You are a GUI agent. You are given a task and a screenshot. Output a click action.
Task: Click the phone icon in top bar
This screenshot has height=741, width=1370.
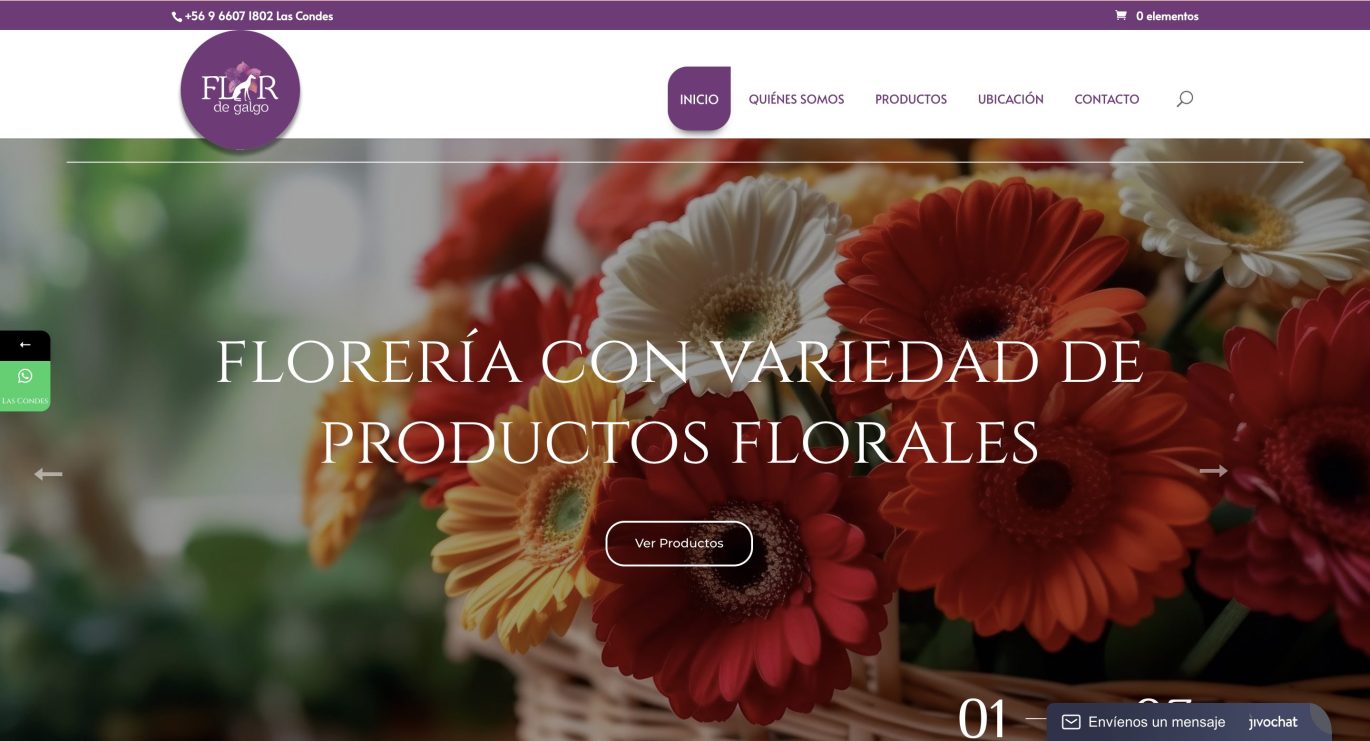coord(177,16)
